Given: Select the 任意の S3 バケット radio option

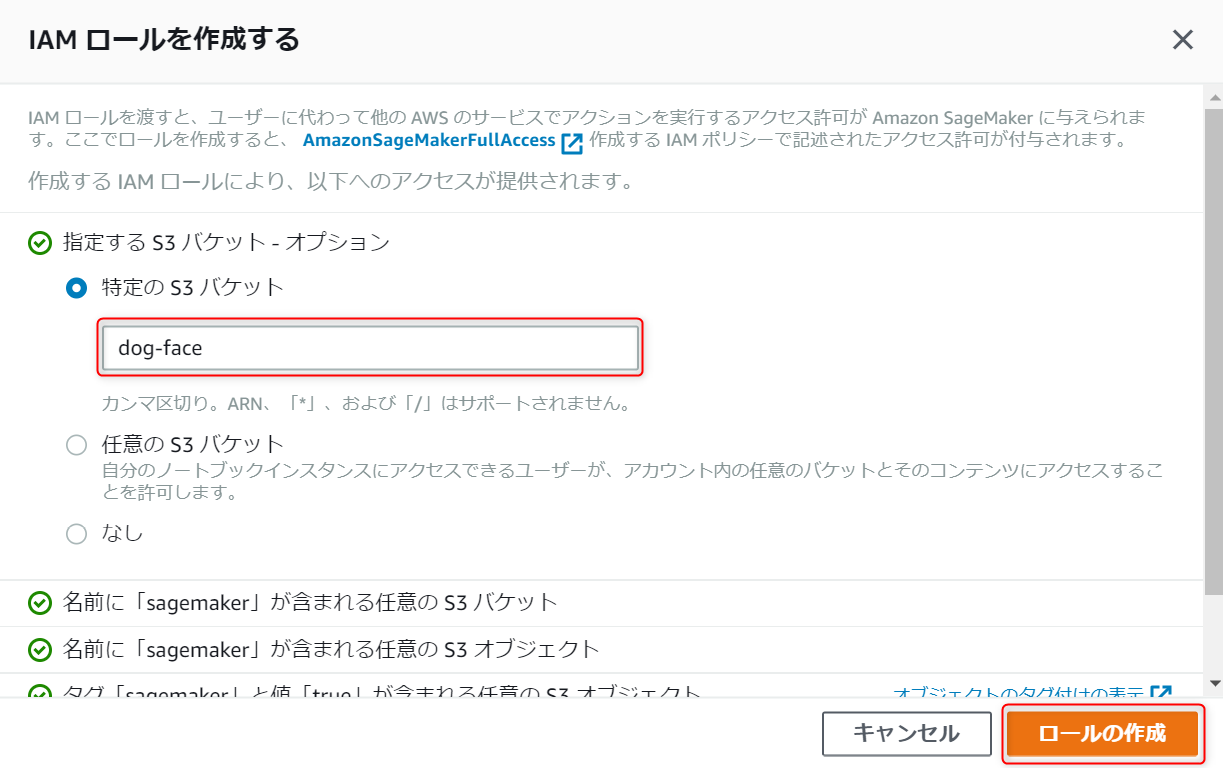Looking at the screenshot, I should 76,445.
